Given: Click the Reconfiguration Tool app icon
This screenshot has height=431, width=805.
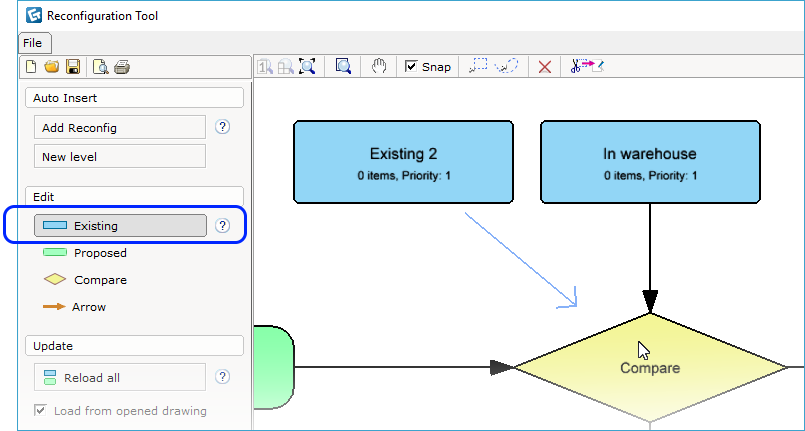Looking at the screenshot, I should [x=34, y=15].
